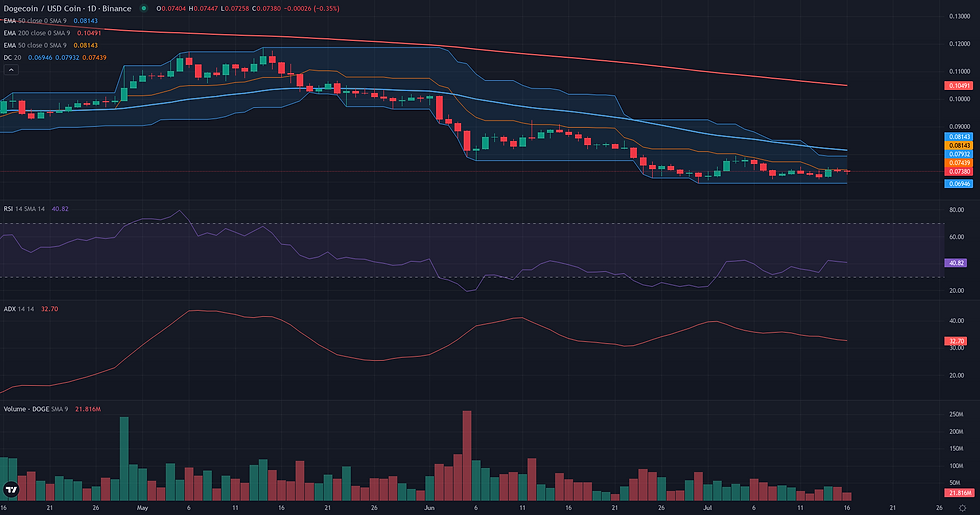980x515 pixels.
Task: Select the RSI 14 SMA 14 legend
Action: tap(36, 209)
